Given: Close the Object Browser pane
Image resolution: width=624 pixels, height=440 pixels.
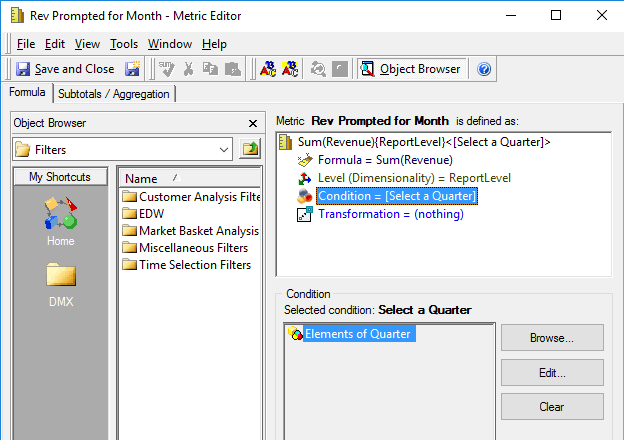Looking at the screenshot, I should 252,123.
